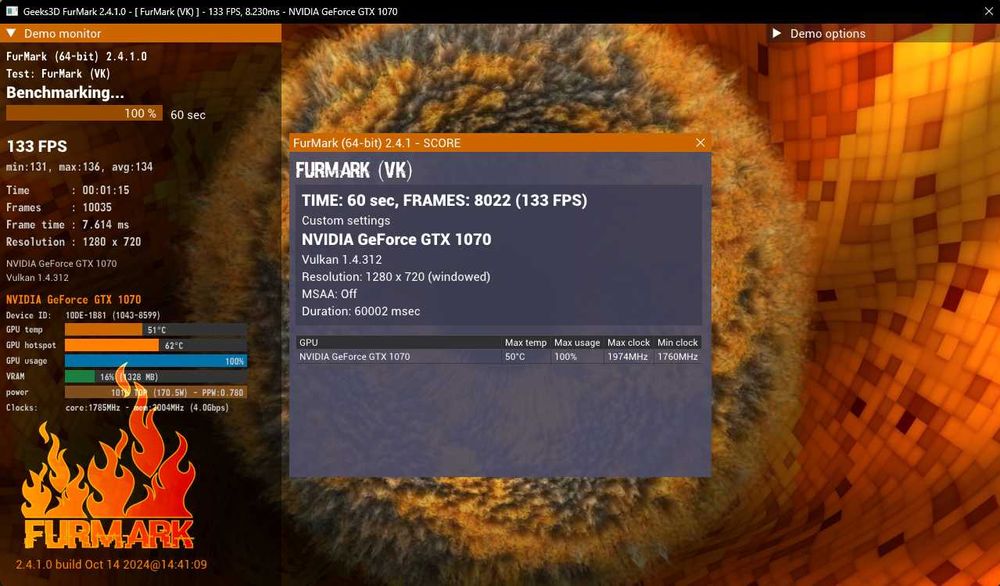Select the 'Demo monitor' header label
This screenshot has height=586, width=1000.
coord(62,34)
